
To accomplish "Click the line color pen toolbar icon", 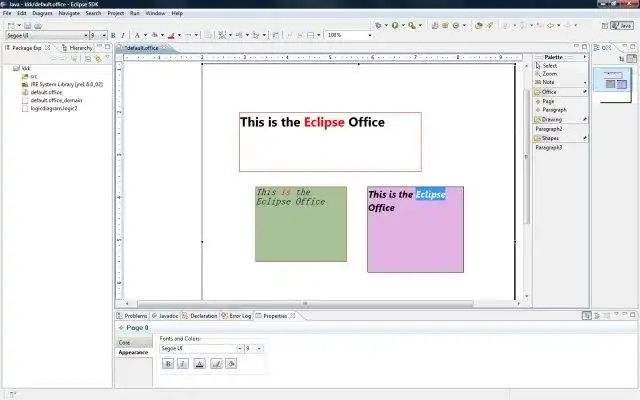I will click(171, 36).
